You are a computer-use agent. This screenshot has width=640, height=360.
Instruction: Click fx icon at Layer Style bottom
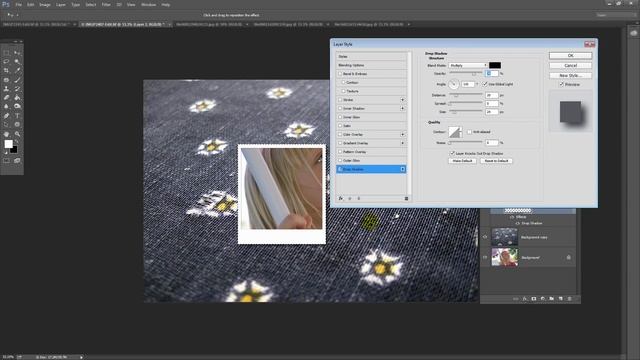point(341,198)
